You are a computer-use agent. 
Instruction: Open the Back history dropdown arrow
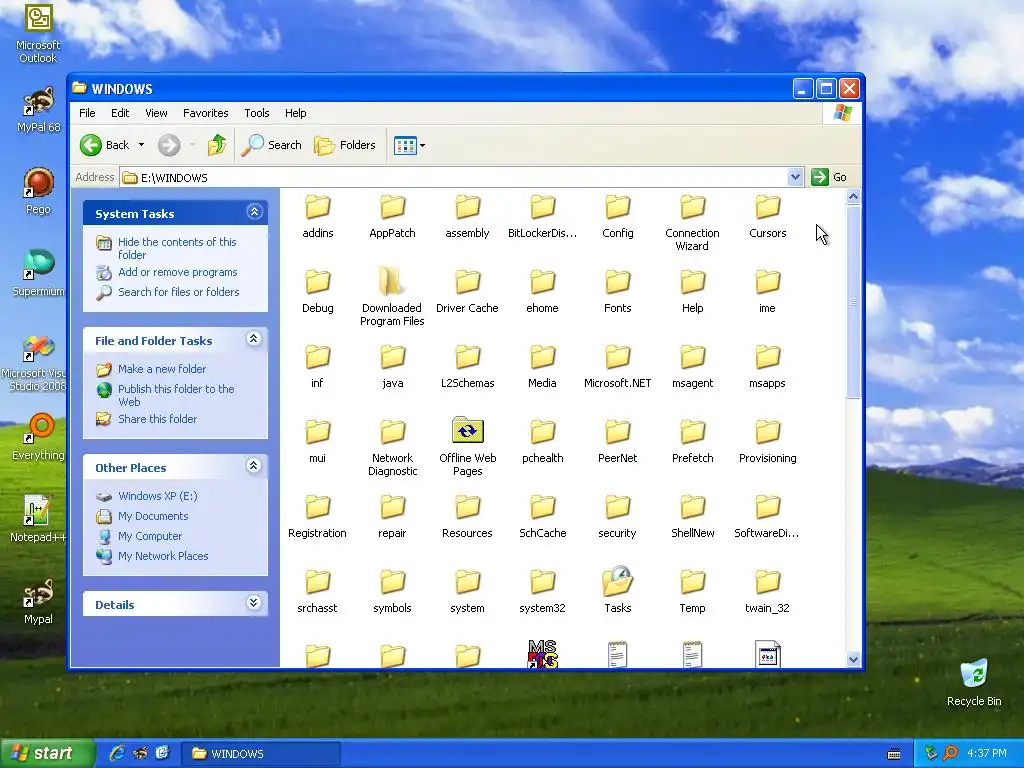click(141, 145)
